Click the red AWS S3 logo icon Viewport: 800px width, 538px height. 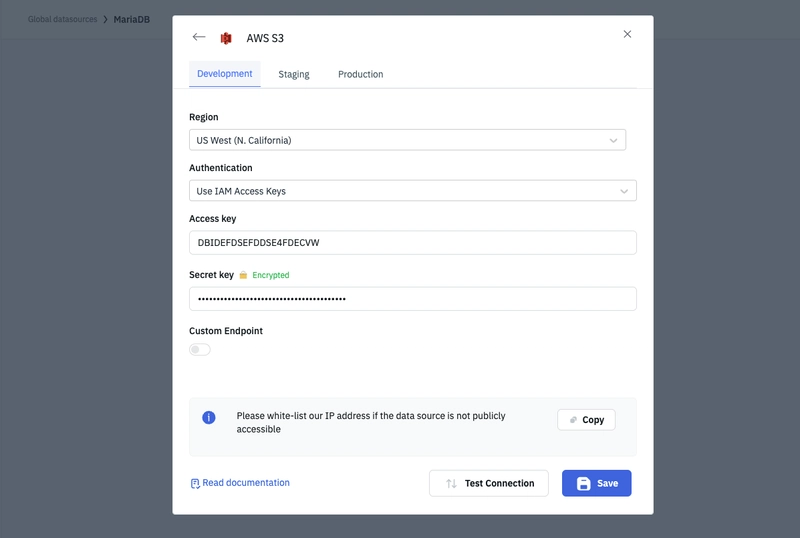pyautogui.click(x=226, y=38)
